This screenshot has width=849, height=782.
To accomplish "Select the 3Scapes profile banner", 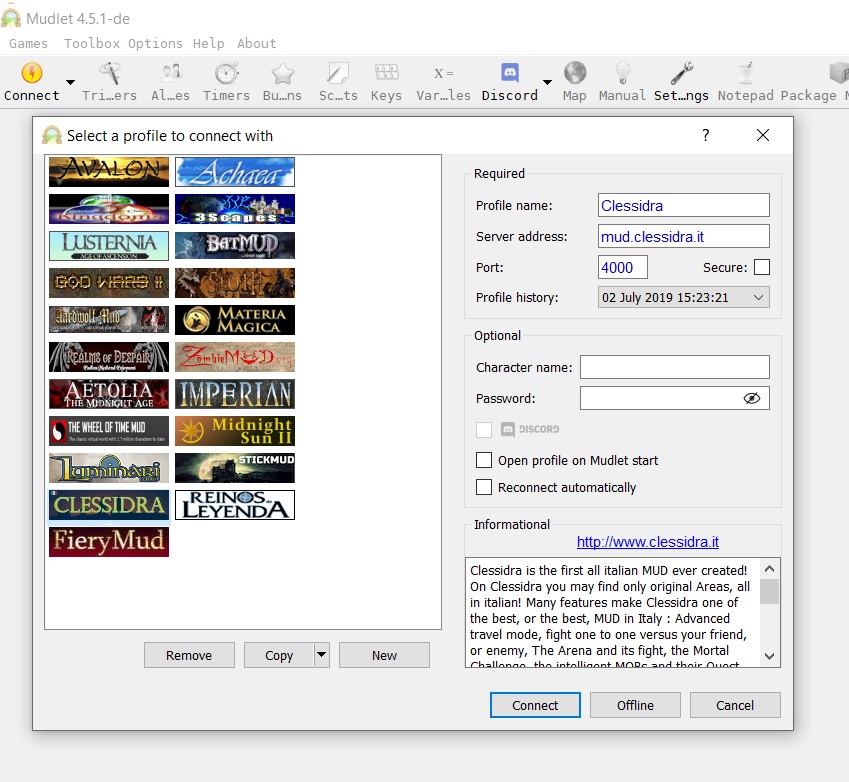I will (235, 209).
